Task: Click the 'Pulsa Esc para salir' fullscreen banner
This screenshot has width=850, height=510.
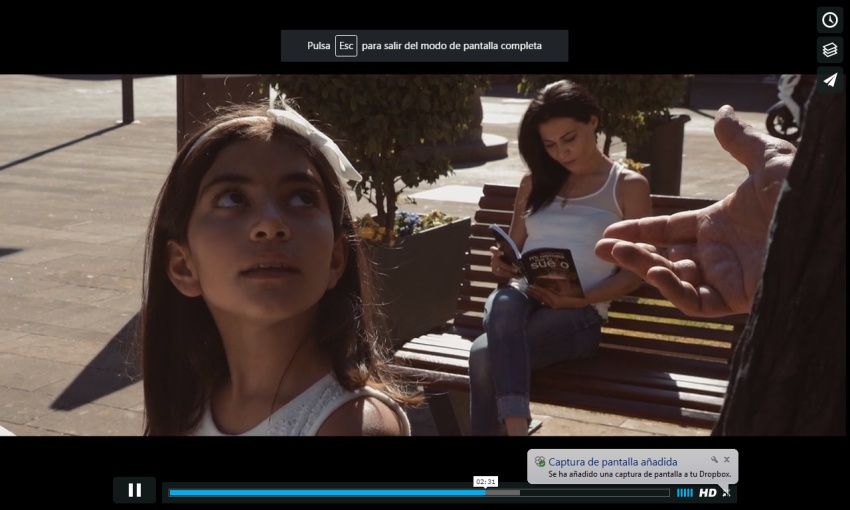Action: 452,46
